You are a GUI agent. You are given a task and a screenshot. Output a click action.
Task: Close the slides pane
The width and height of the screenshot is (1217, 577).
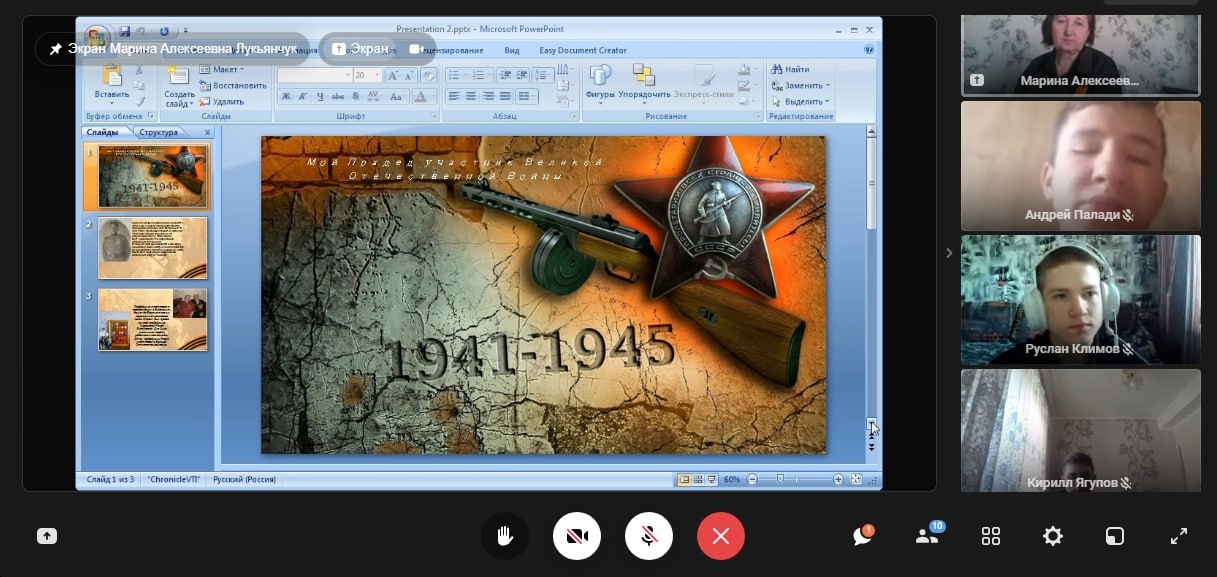207,132
